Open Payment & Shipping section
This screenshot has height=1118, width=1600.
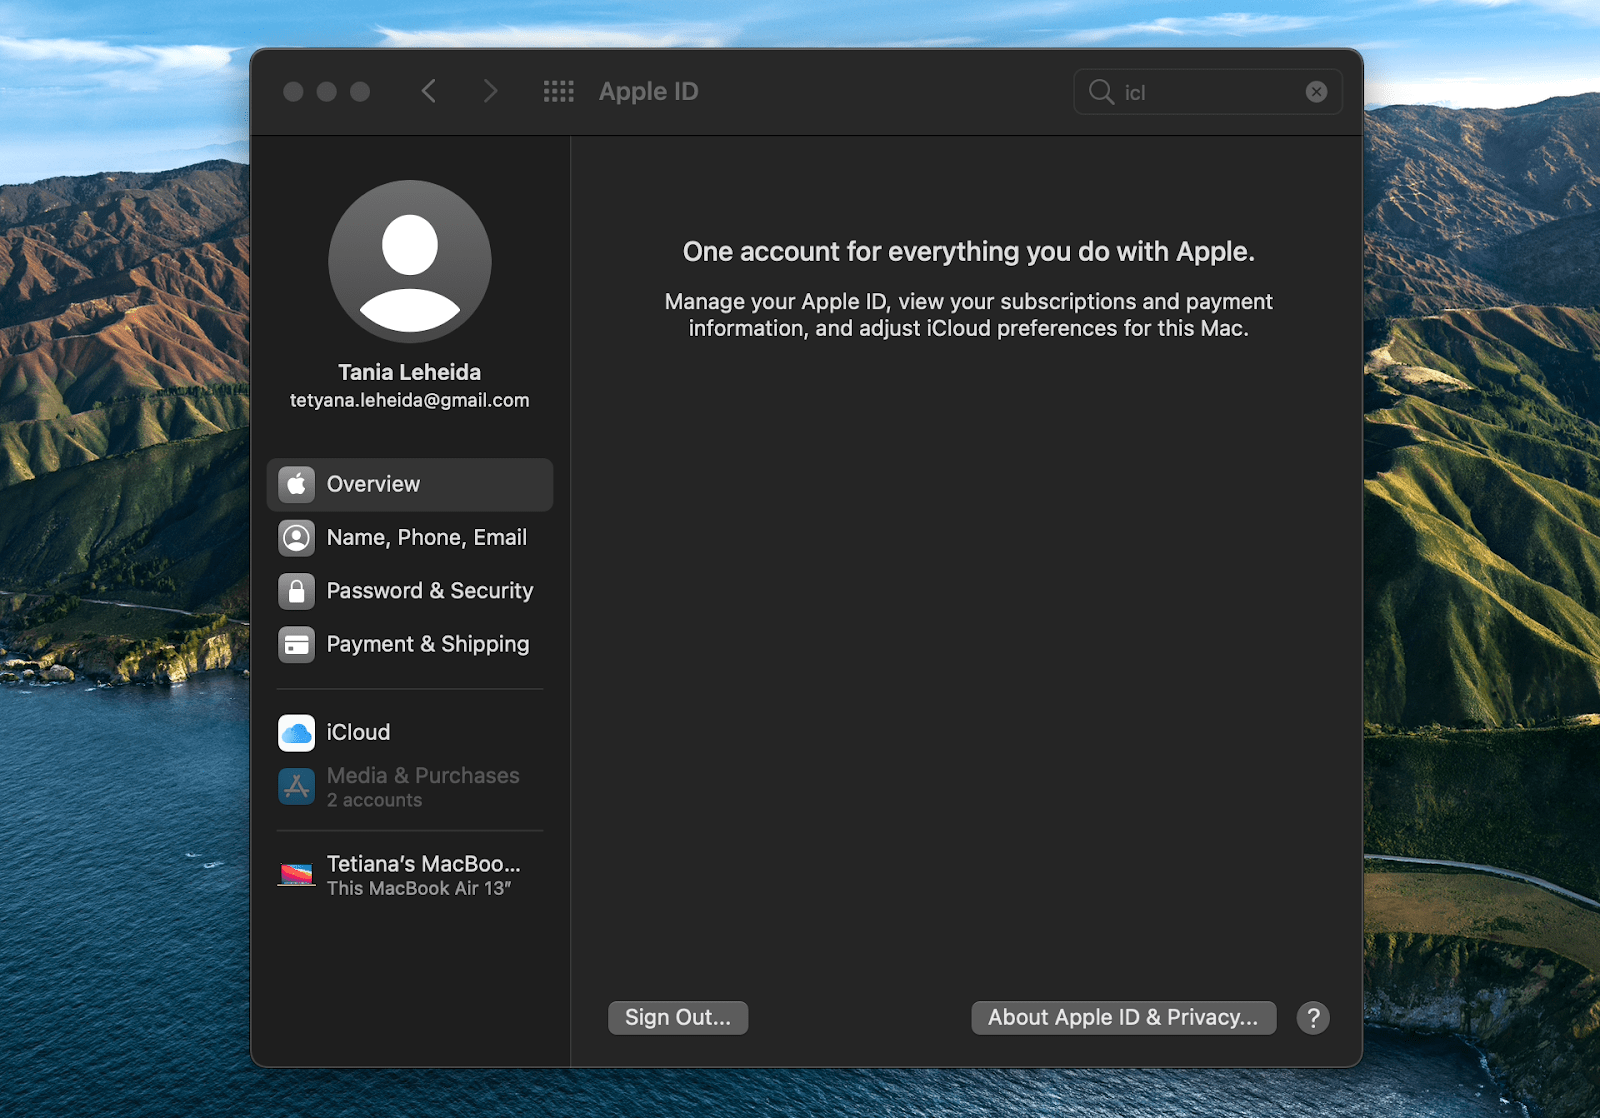coord(410,644)
